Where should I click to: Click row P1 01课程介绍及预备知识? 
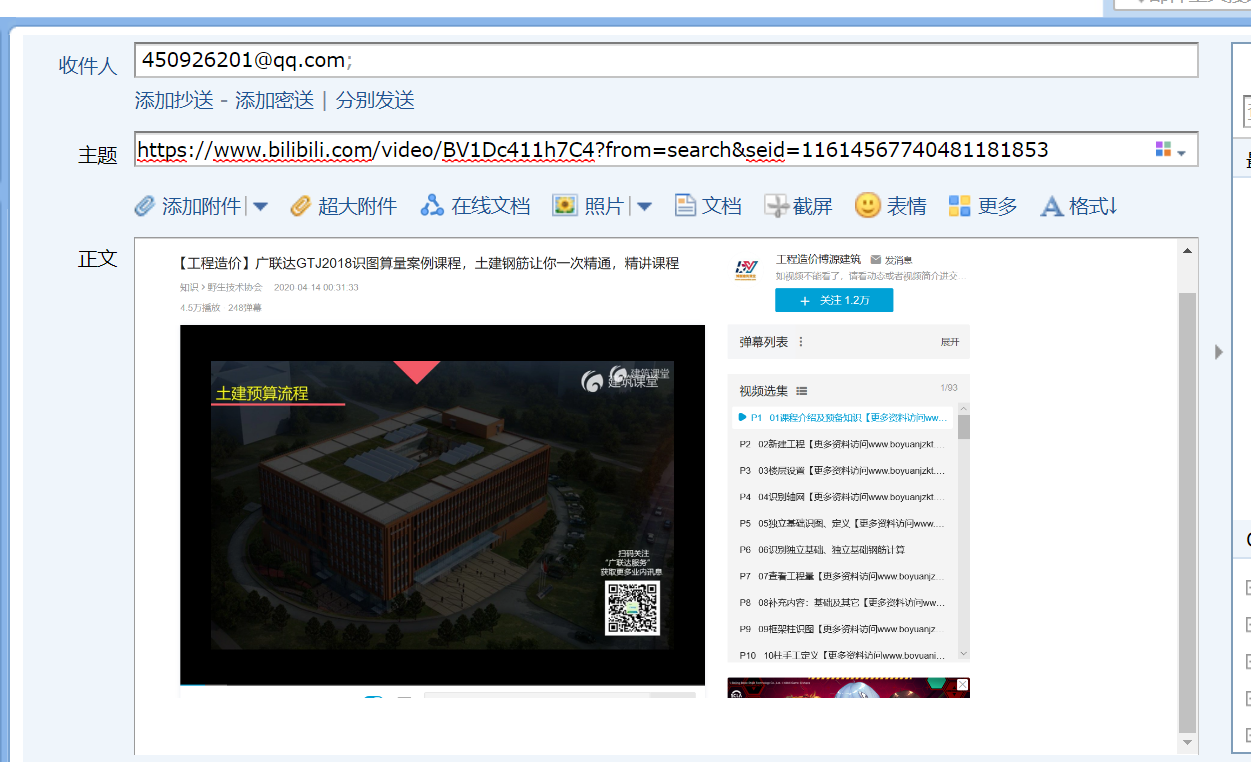tap(843, 417)
